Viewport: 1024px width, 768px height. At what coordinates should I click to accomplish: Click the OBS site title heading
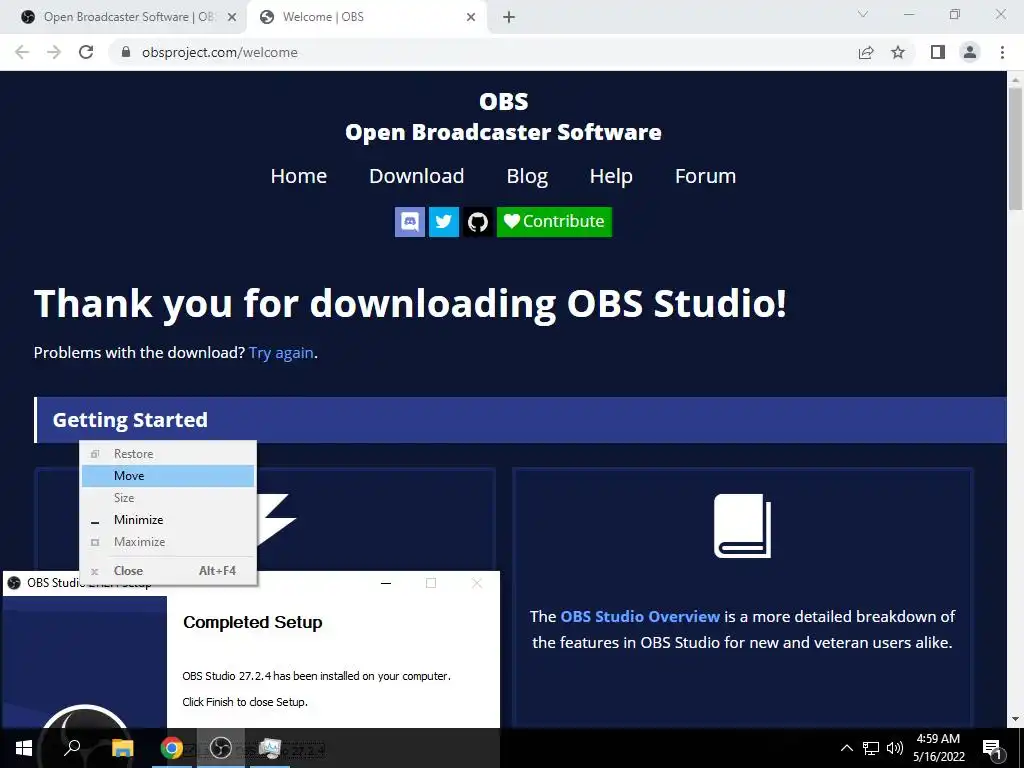pos(504,101)
